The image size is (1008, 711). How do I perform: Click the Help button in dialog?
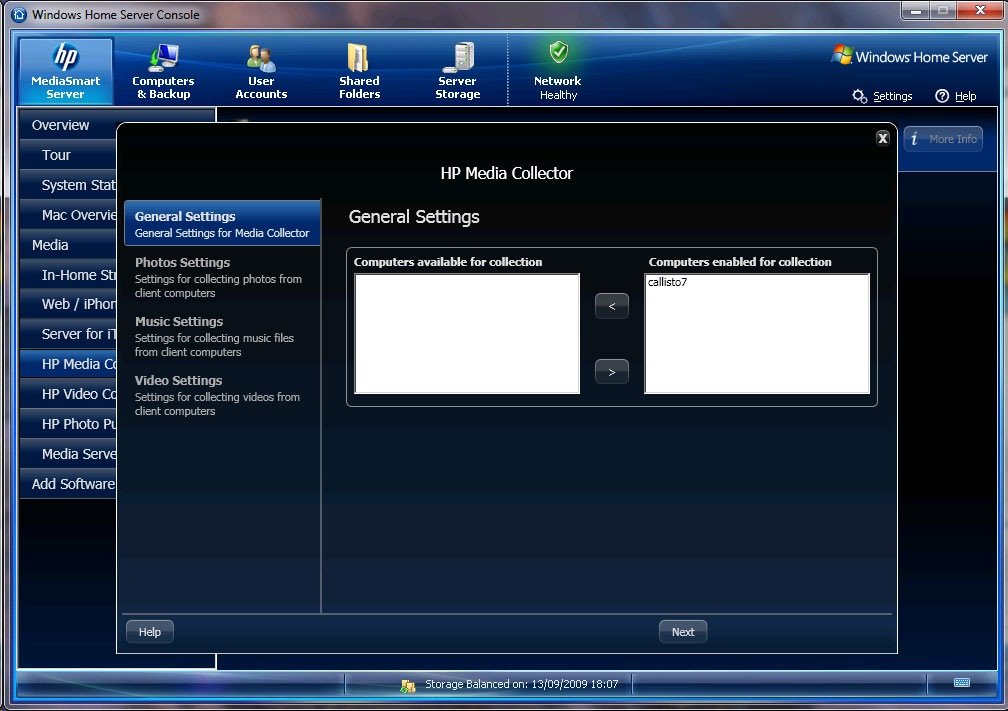coord(150,632)
